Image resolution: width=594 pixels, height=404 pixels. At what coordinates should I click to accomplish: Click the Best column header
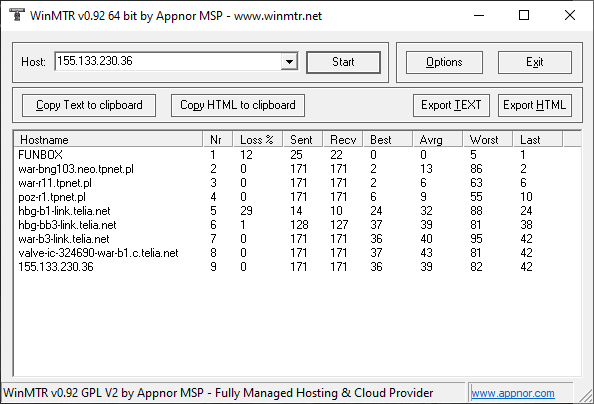coord(388,139)
